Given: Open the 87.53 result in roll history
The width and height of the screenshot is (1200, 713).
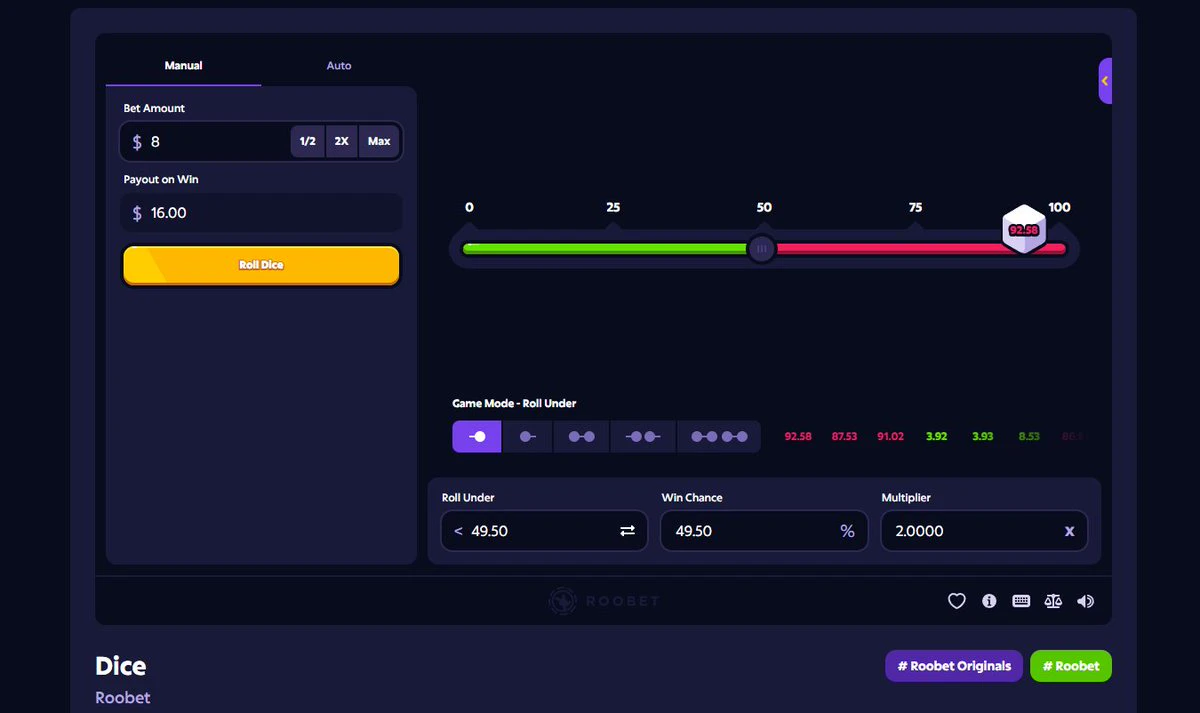Looking at the screenshot, I should [x=845, y=437].
